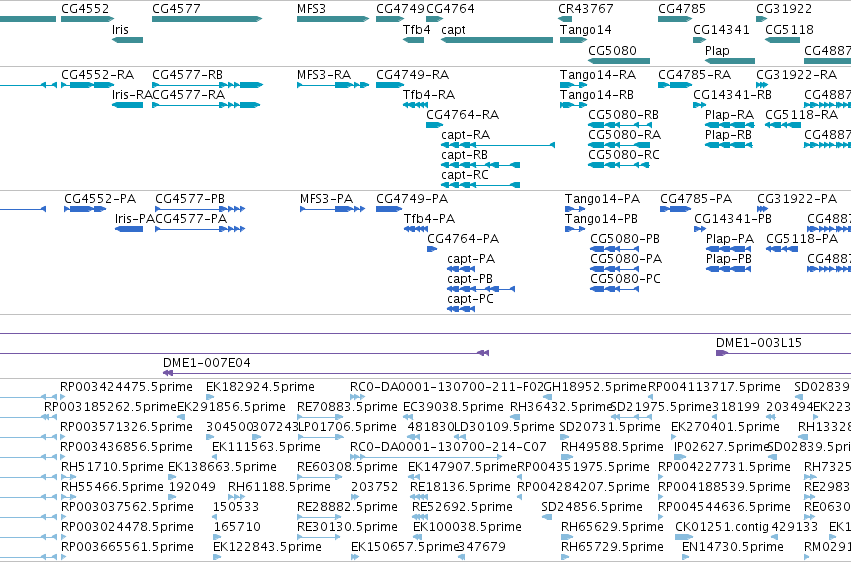Click EST label RH61188.5prime
The height and width of the screenshot is (562, 851).
click(280, 487)
